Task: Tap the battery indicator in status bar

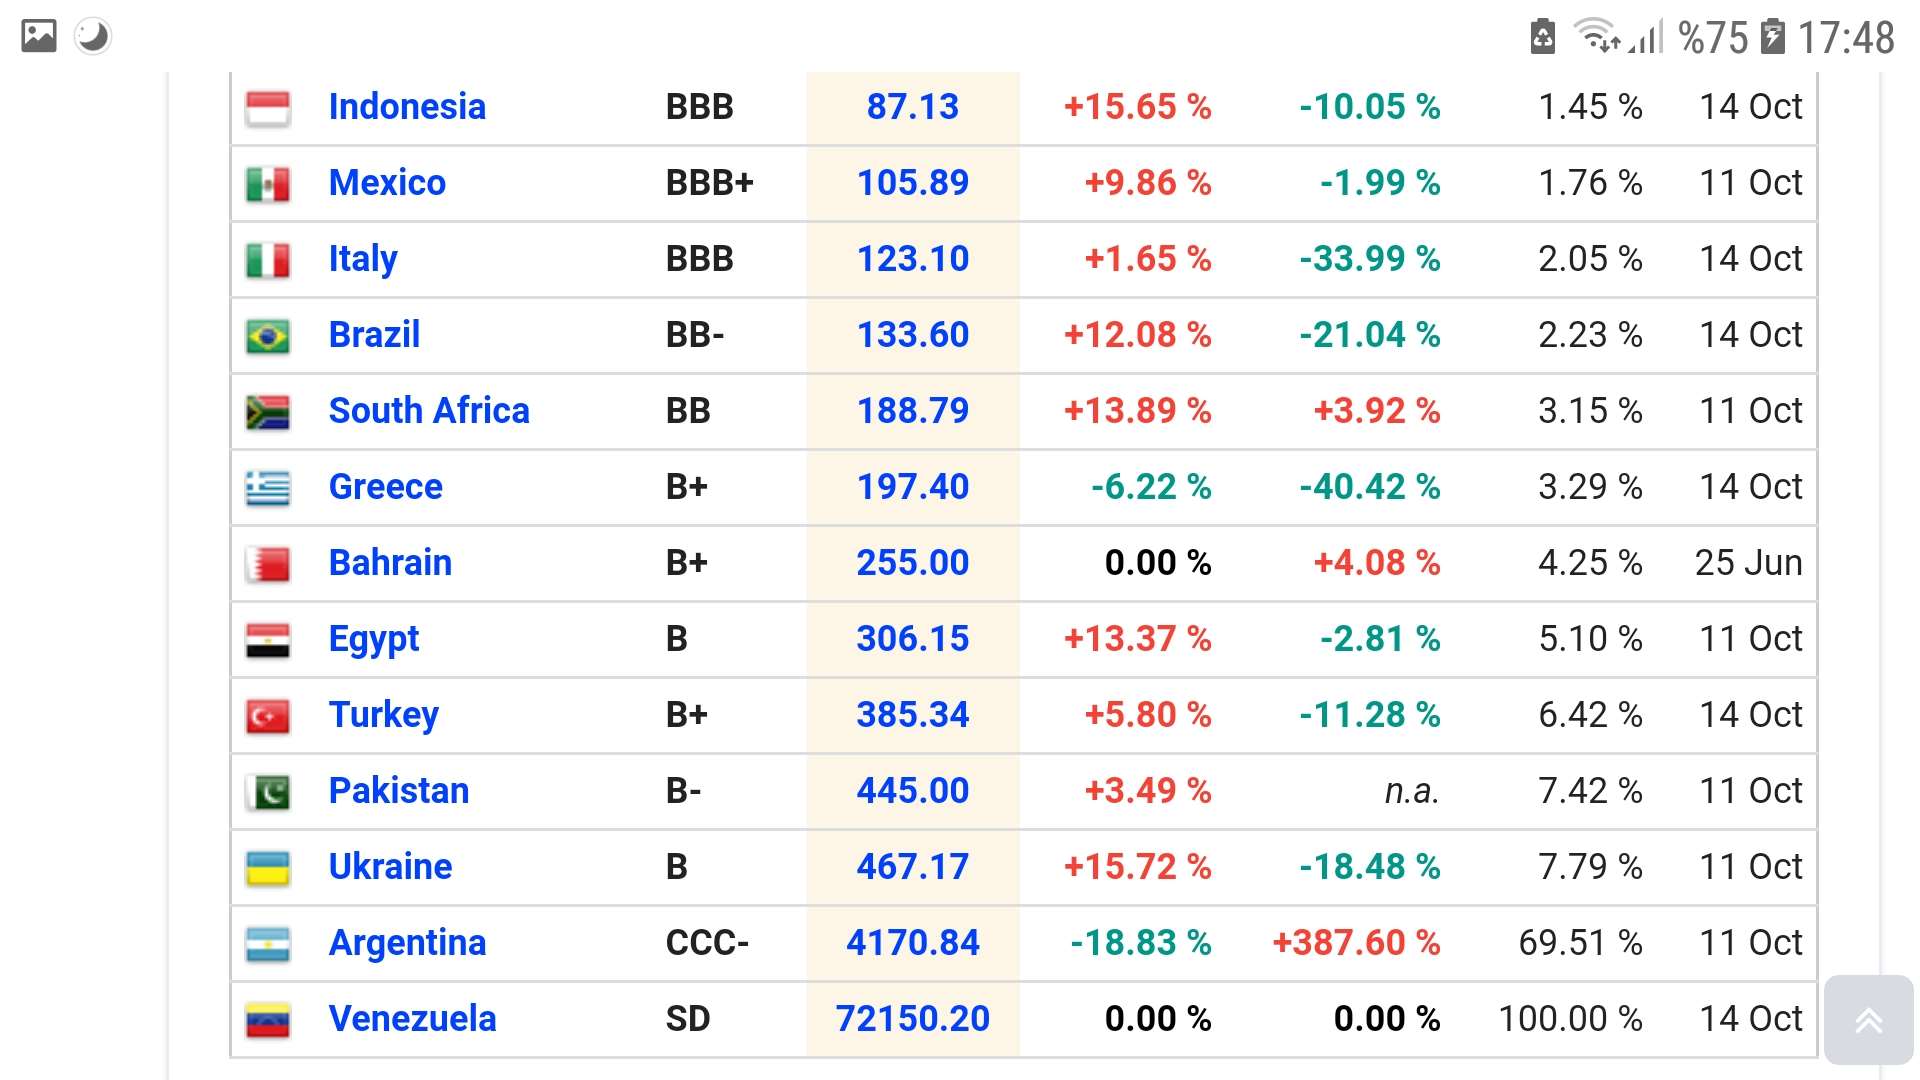Action: 1772,37
